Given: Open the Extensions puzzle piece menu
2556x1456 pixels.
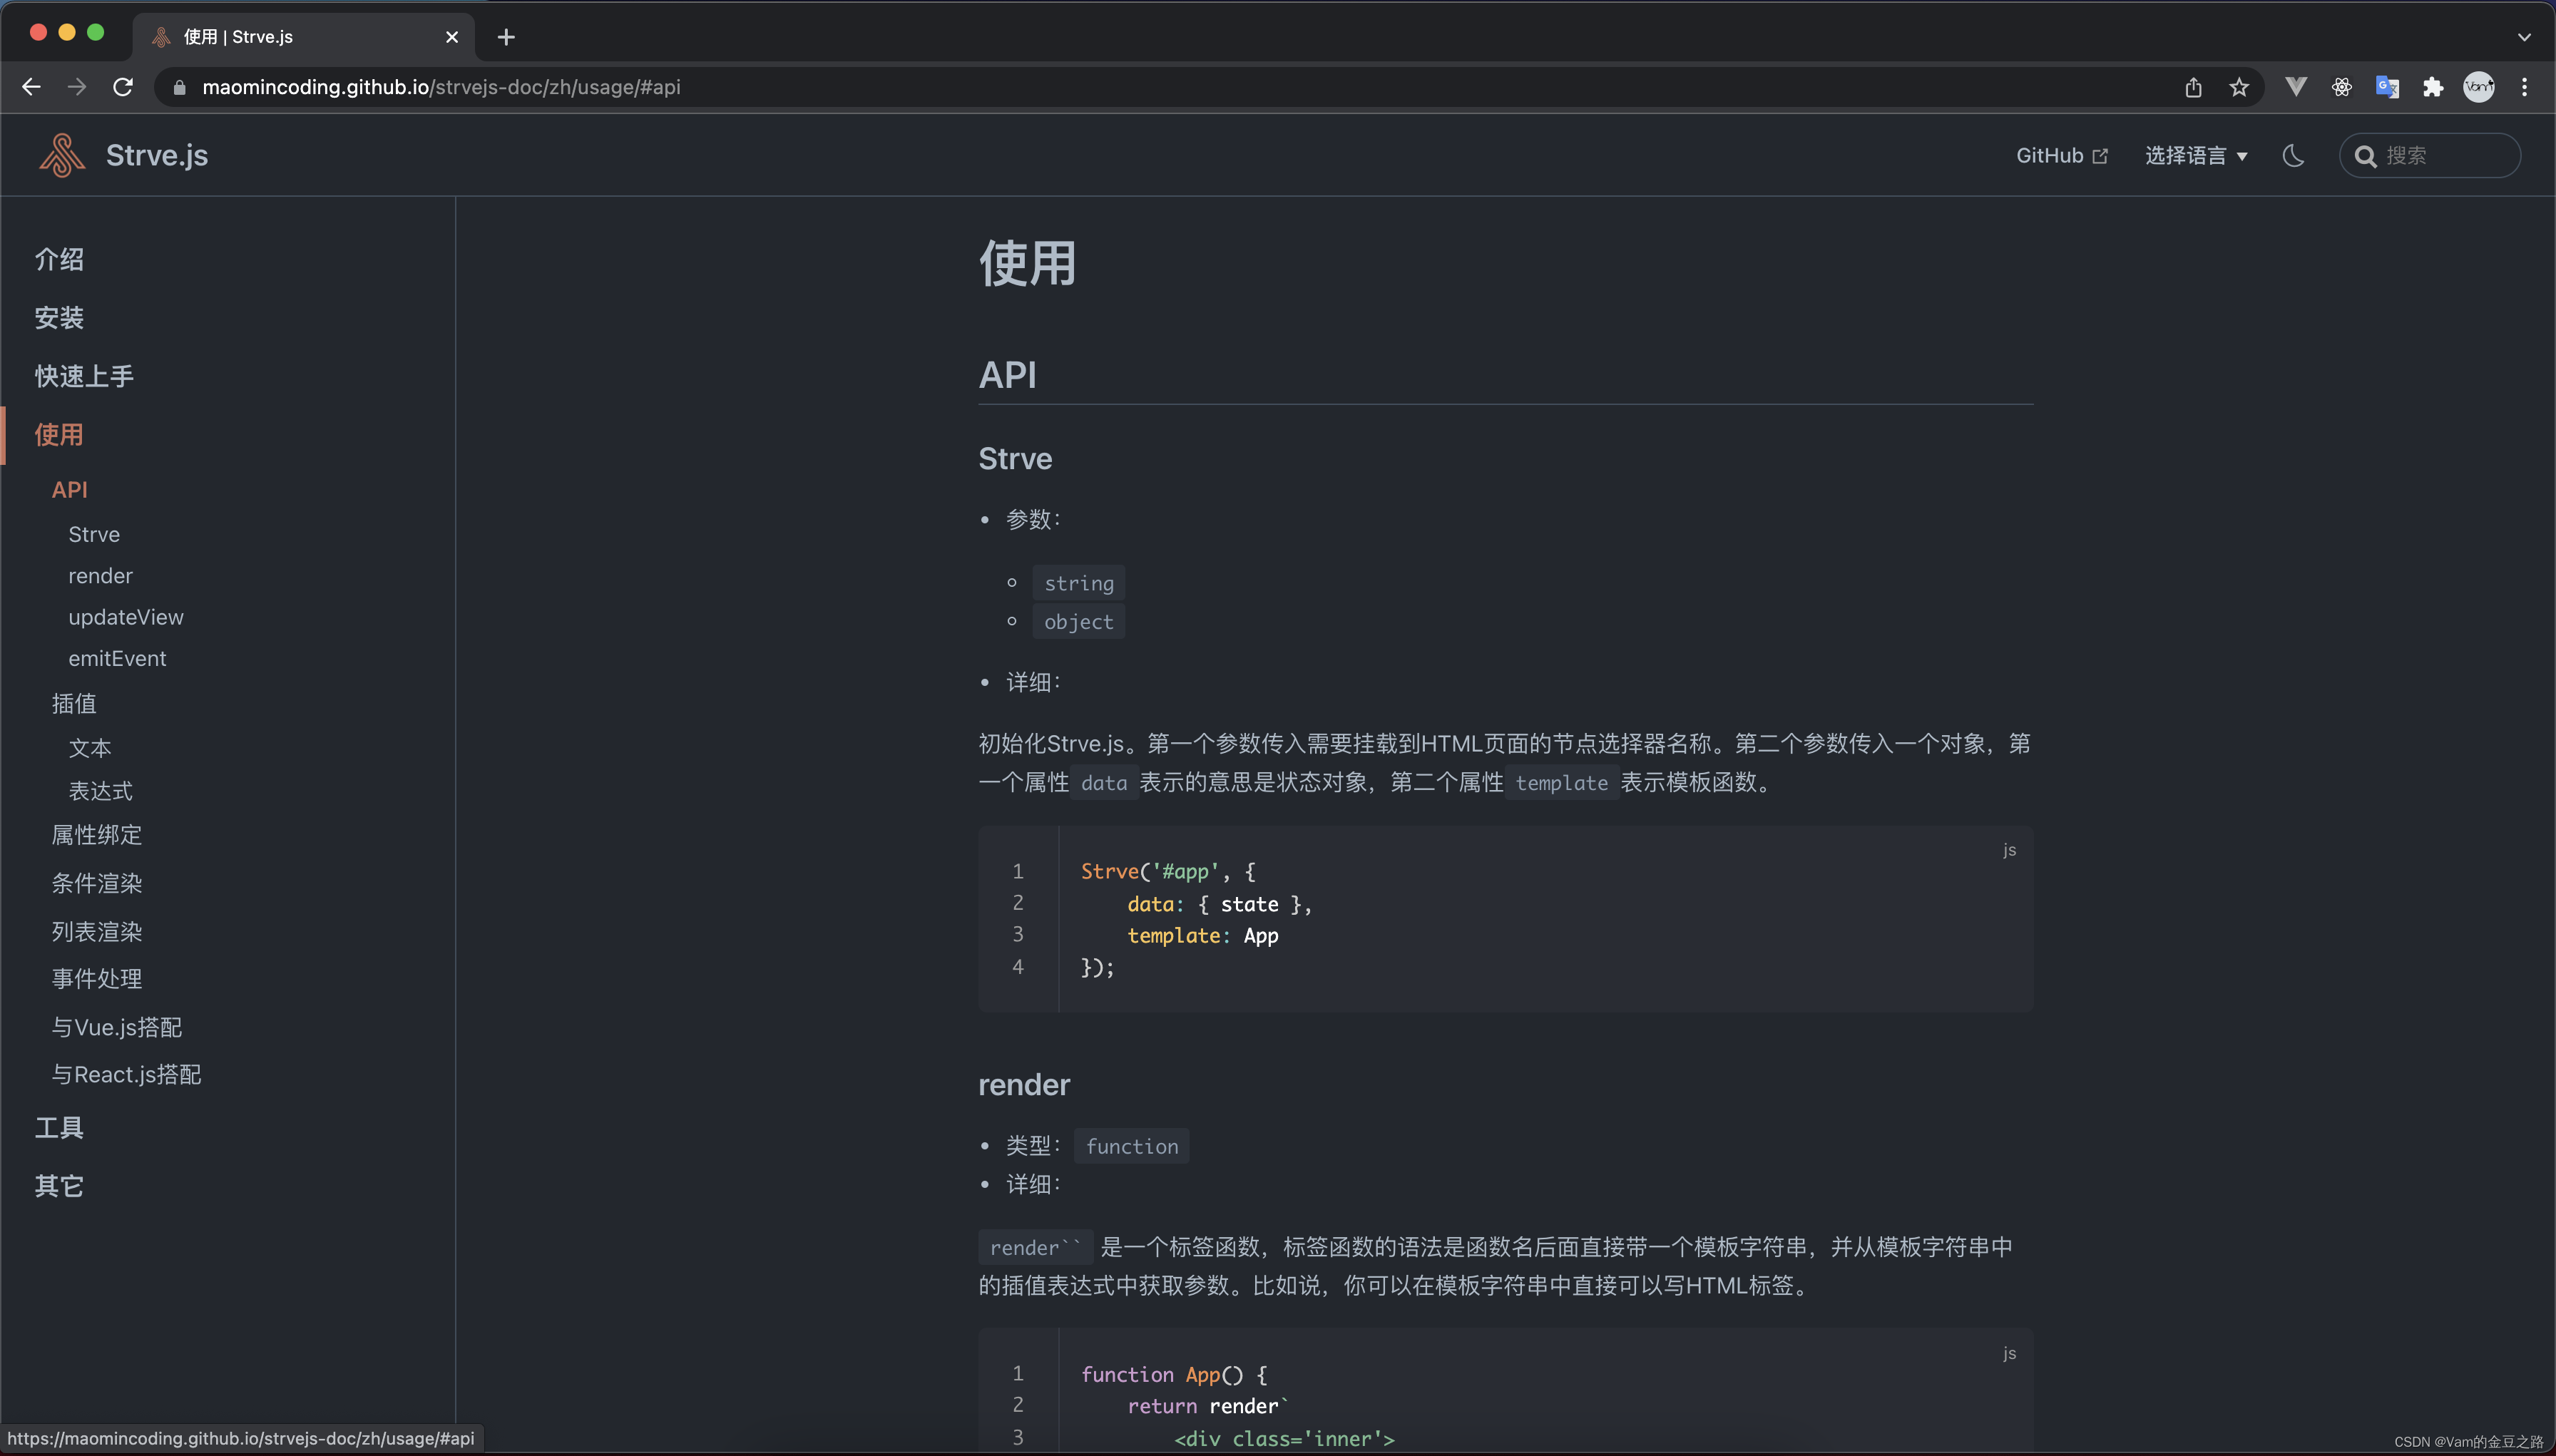Looking at the screenshot, I should coord(2433,88).
